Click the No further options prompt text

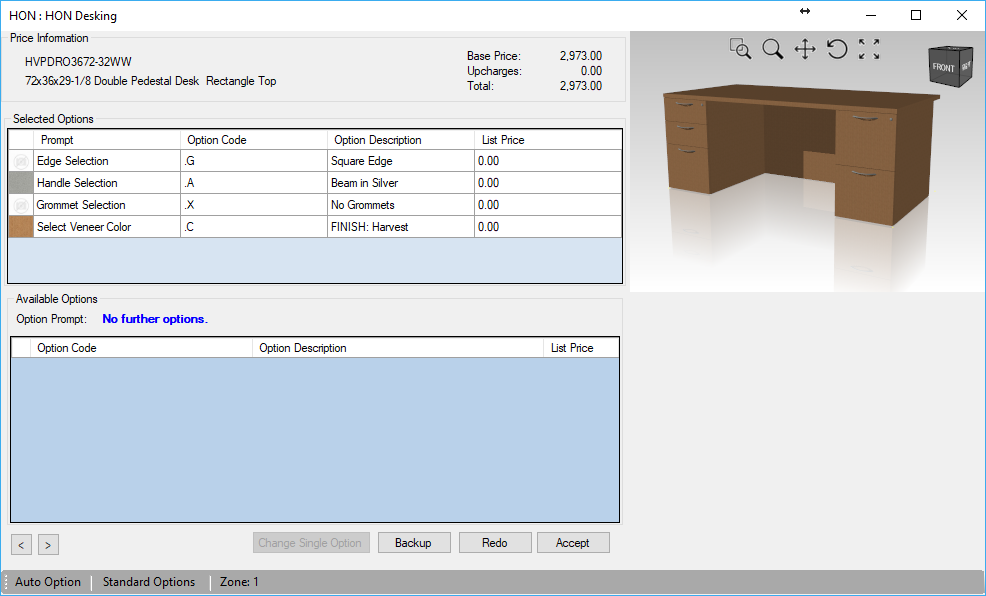[155, 319]
